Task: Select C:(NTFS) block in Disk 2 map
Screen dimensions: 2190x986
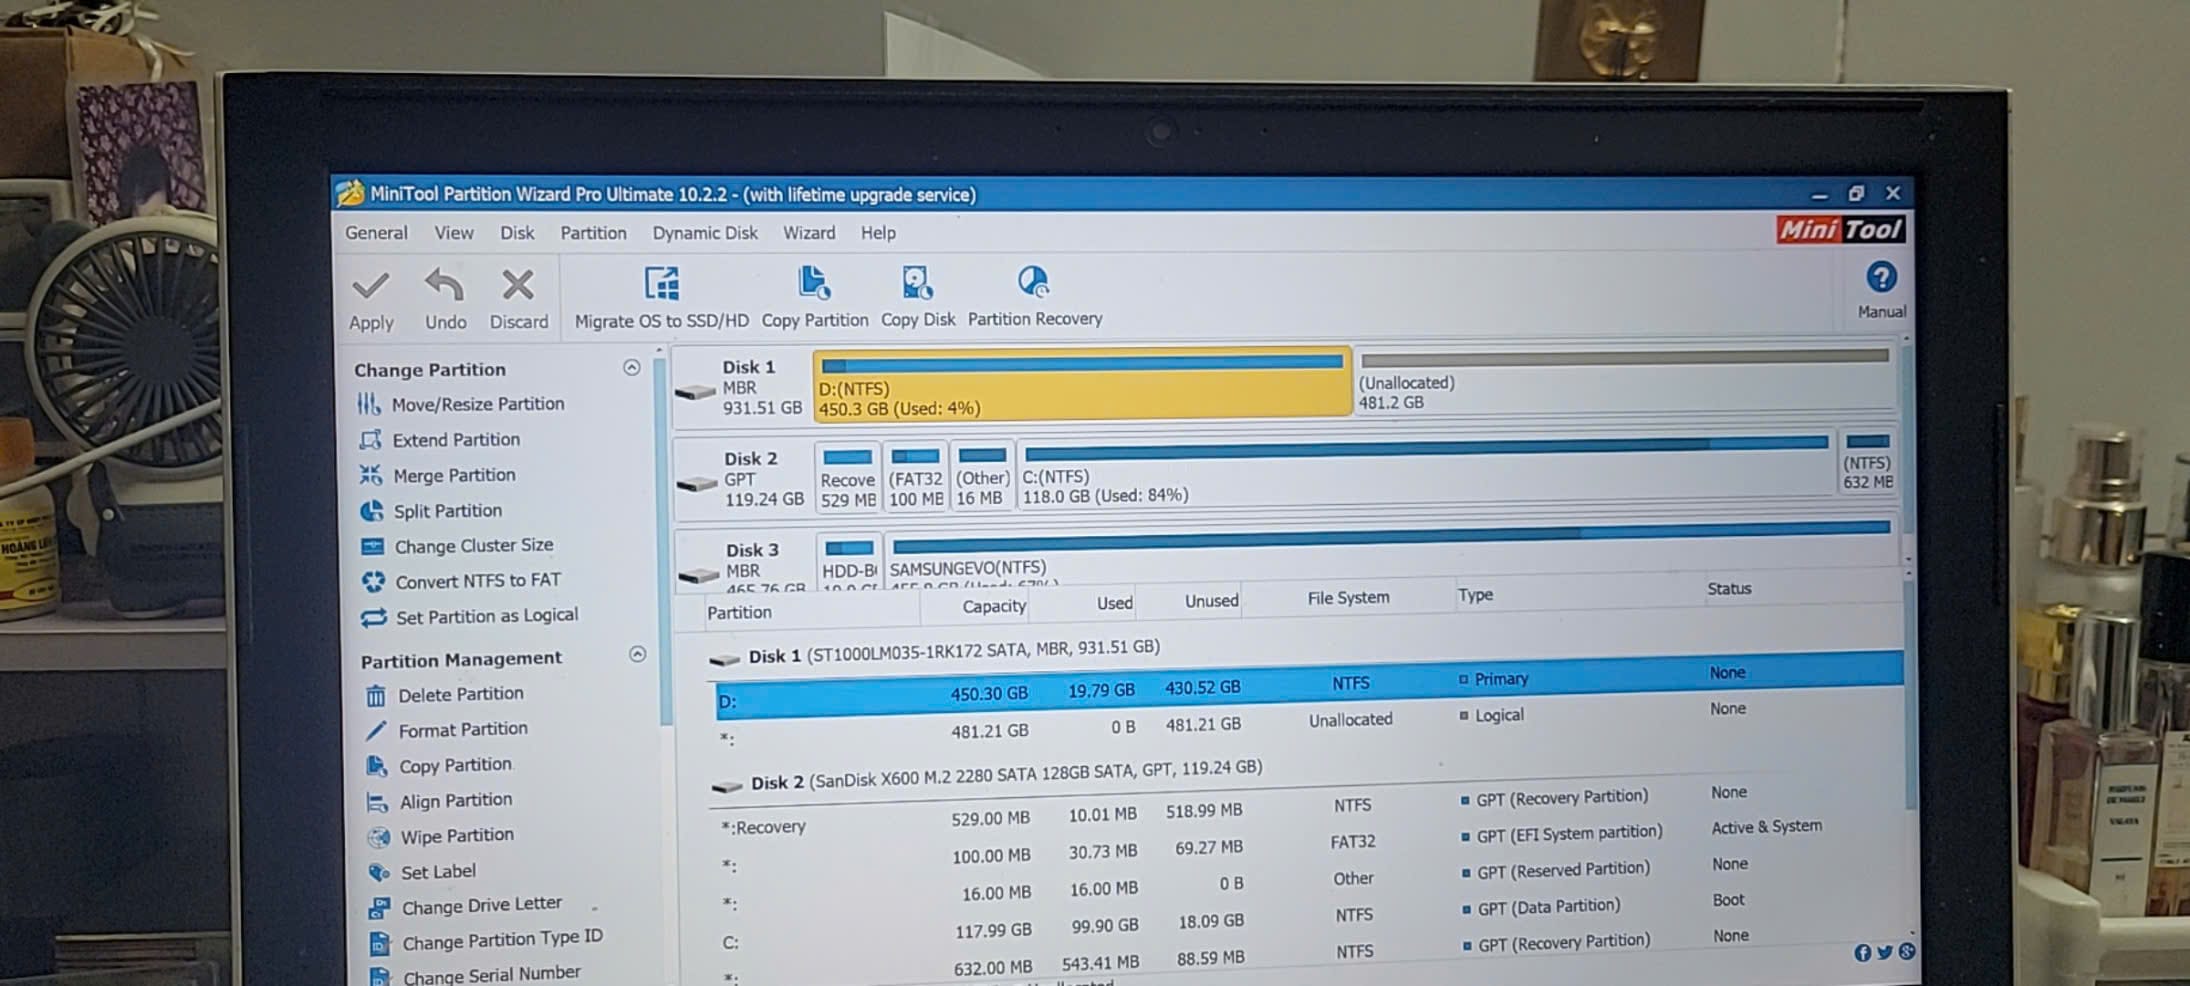Action: click(x=1426, y=471)
